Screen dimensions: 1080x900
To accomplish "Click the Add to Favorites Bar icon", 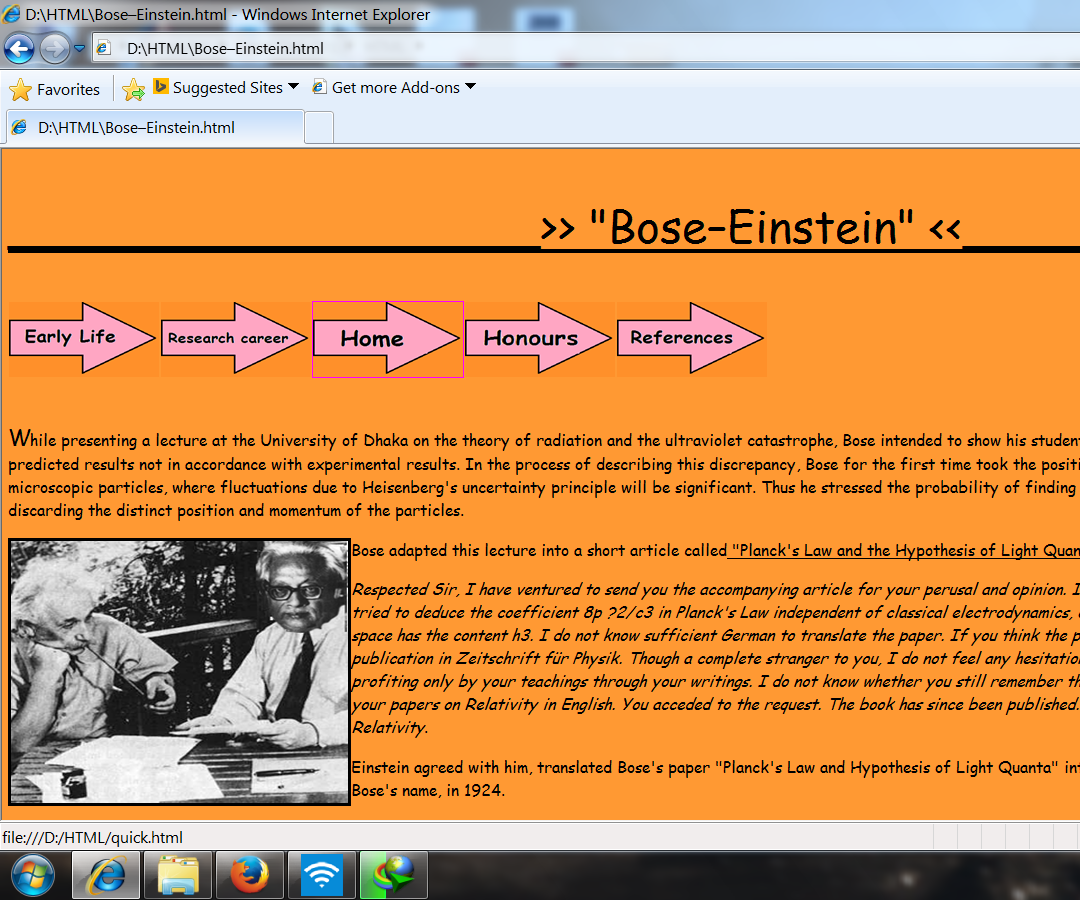I will [x=133, y=89].
